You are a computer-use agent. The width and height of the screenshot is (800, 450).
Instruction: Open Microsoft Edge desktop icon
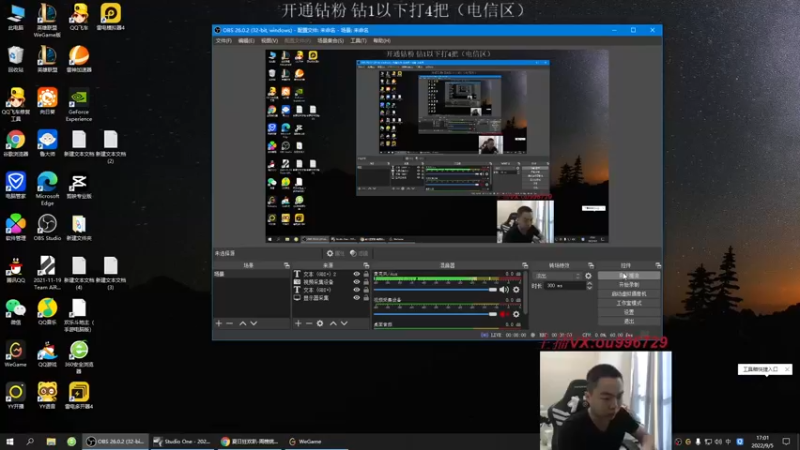click(x=47, y=189)
